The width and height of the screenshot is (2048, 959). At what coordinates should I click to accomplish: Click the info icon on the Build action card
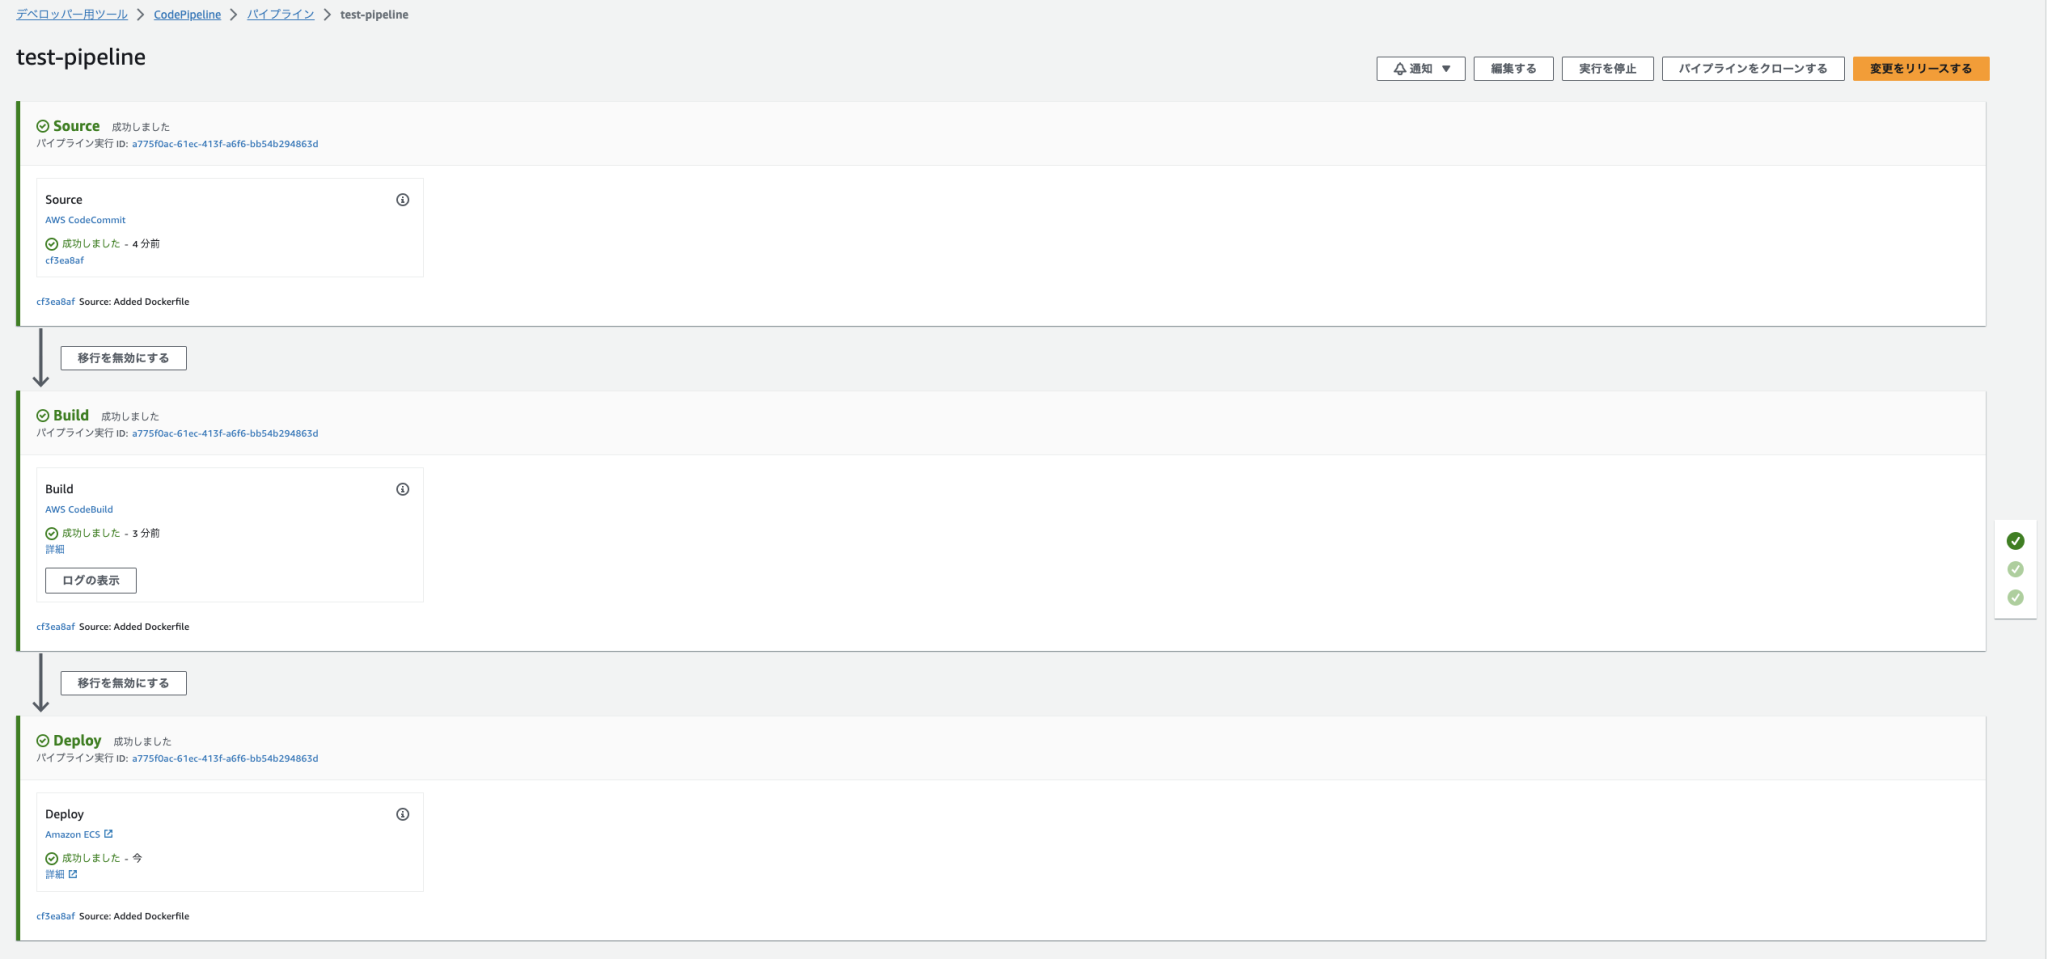[404, 489]
